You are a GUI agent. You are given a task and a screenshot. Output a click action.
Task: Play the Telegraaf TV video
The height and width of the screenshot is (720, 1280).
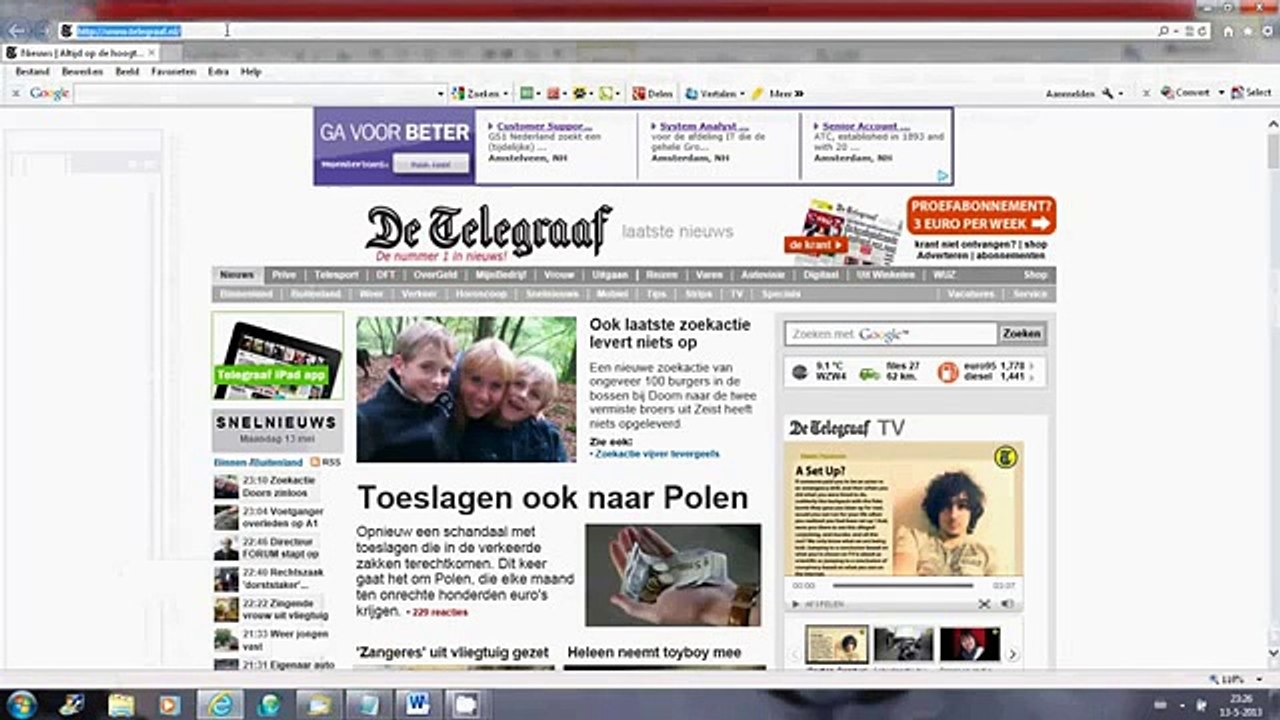[x=796, y=604]
